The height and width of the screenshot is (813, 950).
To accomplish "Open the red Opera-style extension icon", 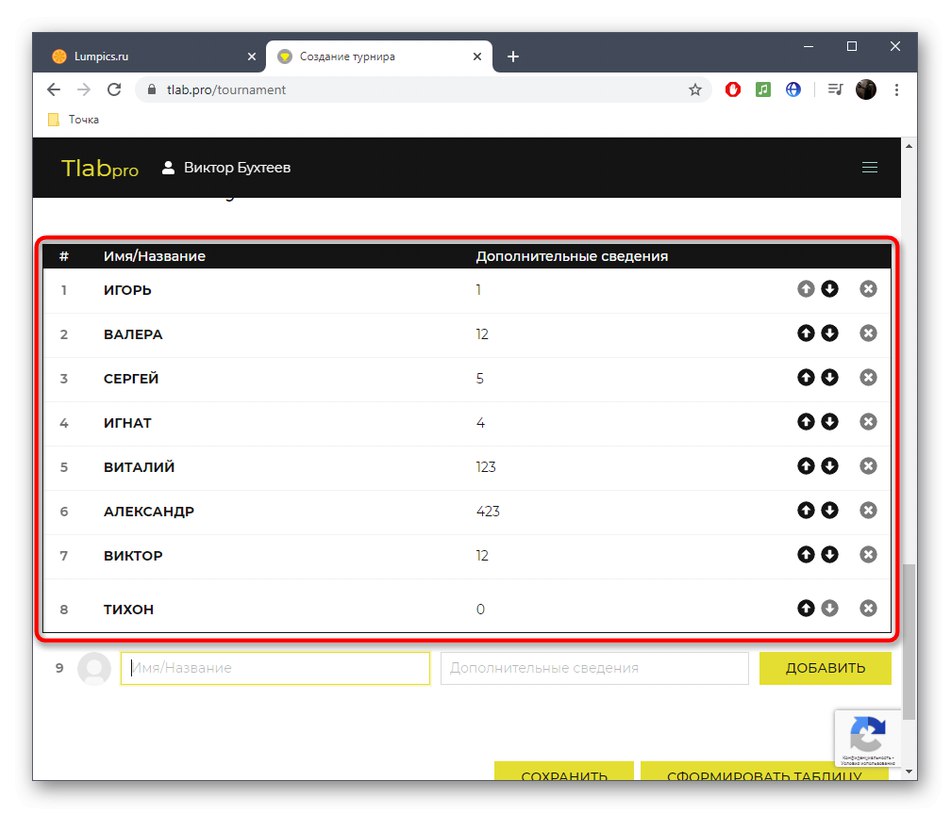I will [732, 90].
